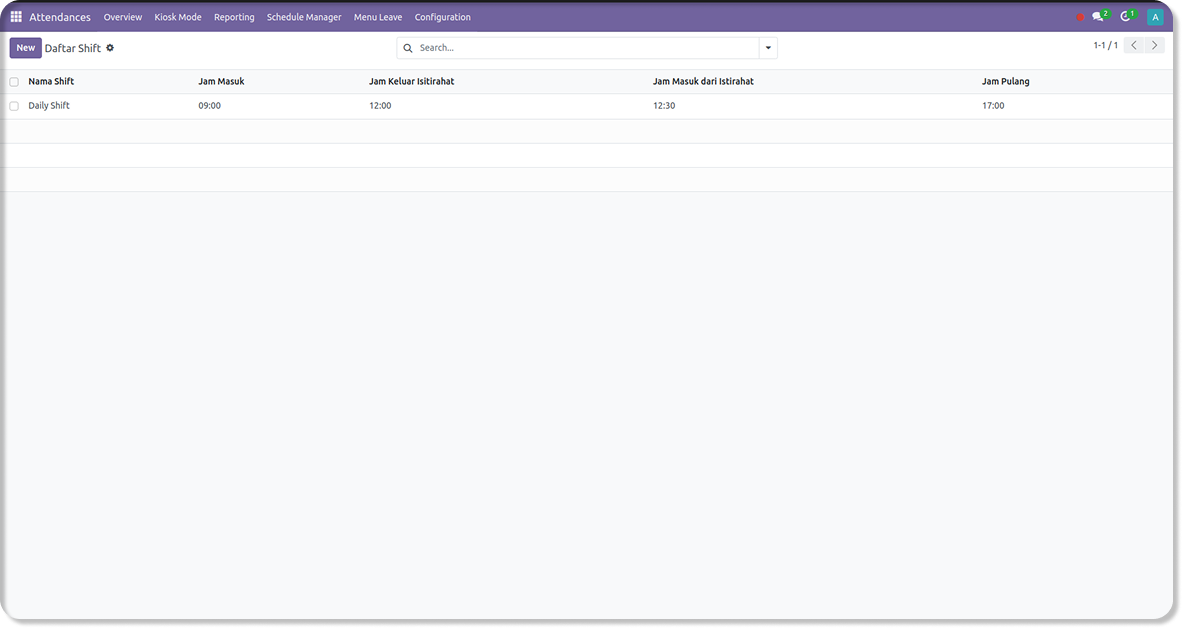Switch to Kiosk Mode
This screenshot has width=1183, height=628.
[178, 17]
